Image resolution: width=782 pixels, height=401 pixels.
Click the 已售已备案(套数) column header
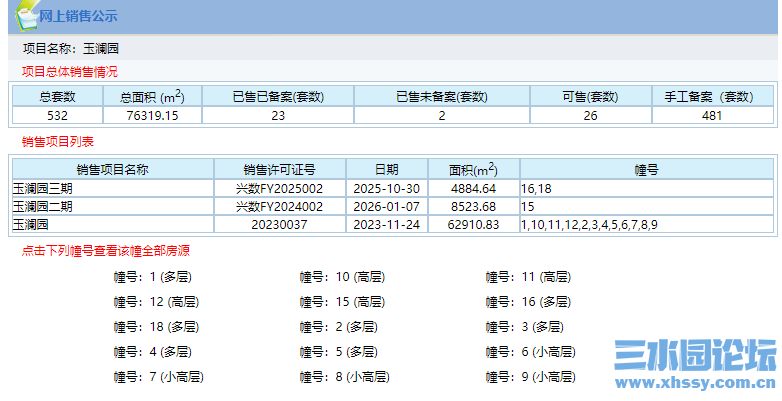pos(278,96)
